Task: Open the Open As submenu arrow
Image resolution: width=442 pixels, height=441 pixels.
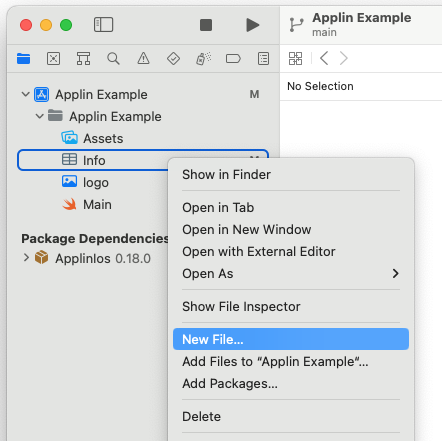Action: pos(395,273)
